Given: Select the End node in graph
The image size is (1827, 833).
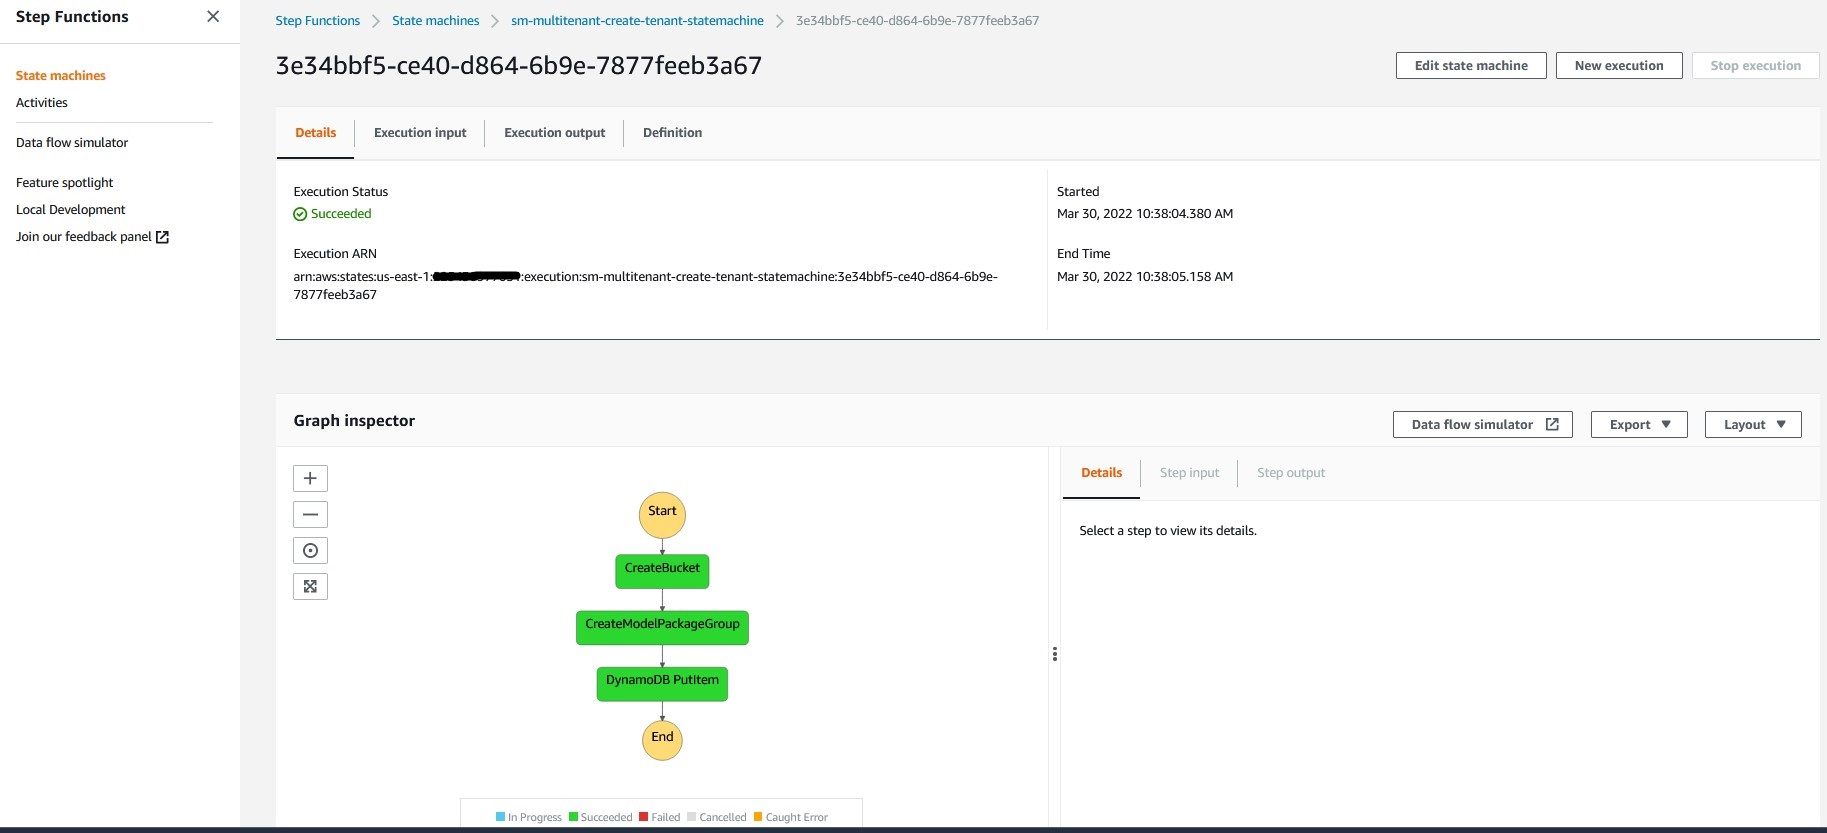Looking at the screenshot, I should (x=662, y=740).
